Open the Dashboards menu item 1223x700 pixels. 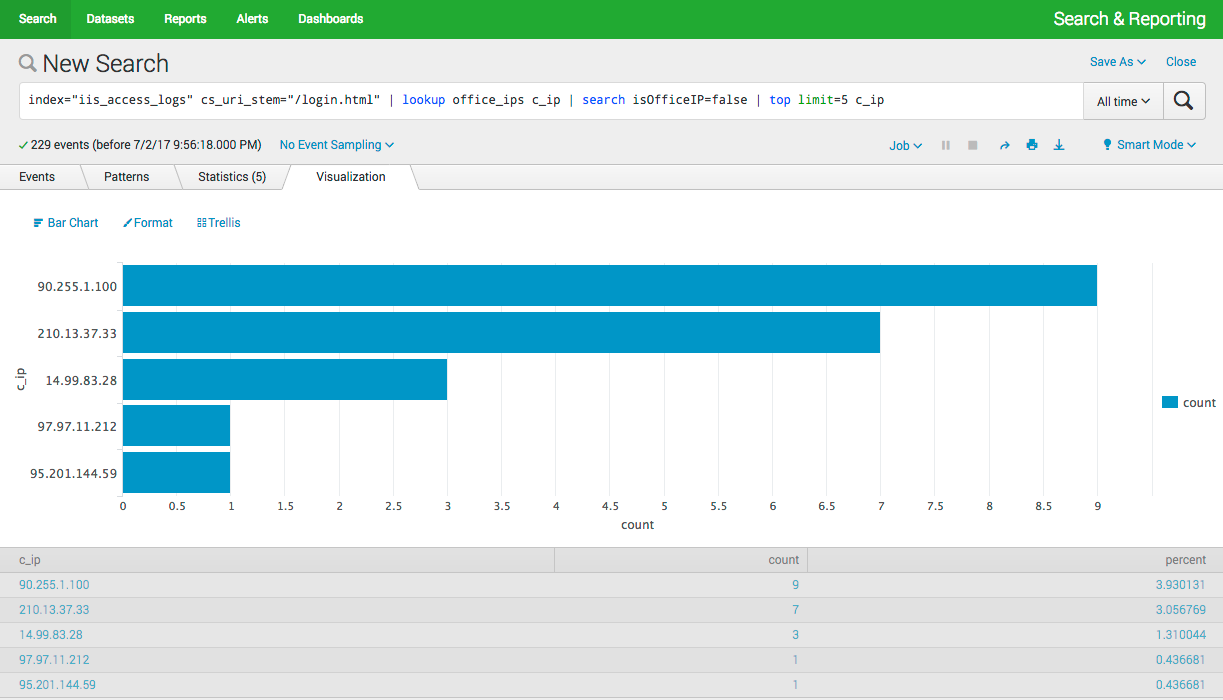[x=330, y=19]
